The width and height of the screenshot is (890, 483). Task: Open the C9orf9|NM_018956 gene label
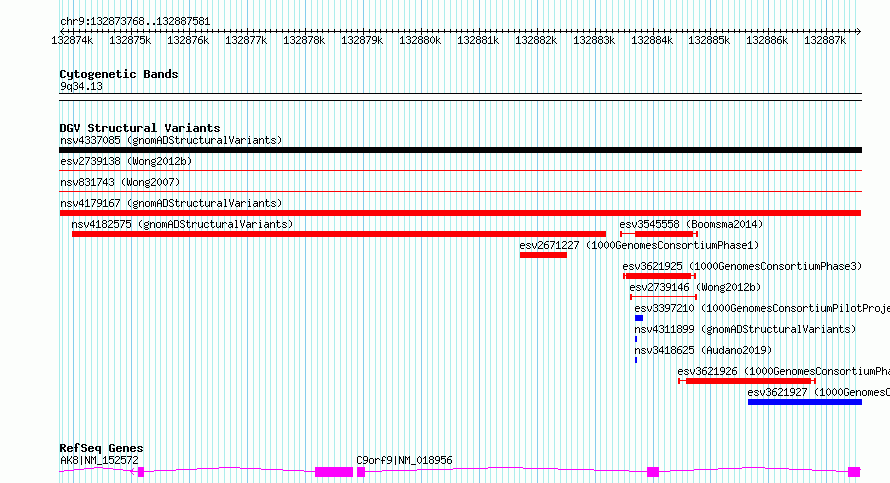pos(404,460)
